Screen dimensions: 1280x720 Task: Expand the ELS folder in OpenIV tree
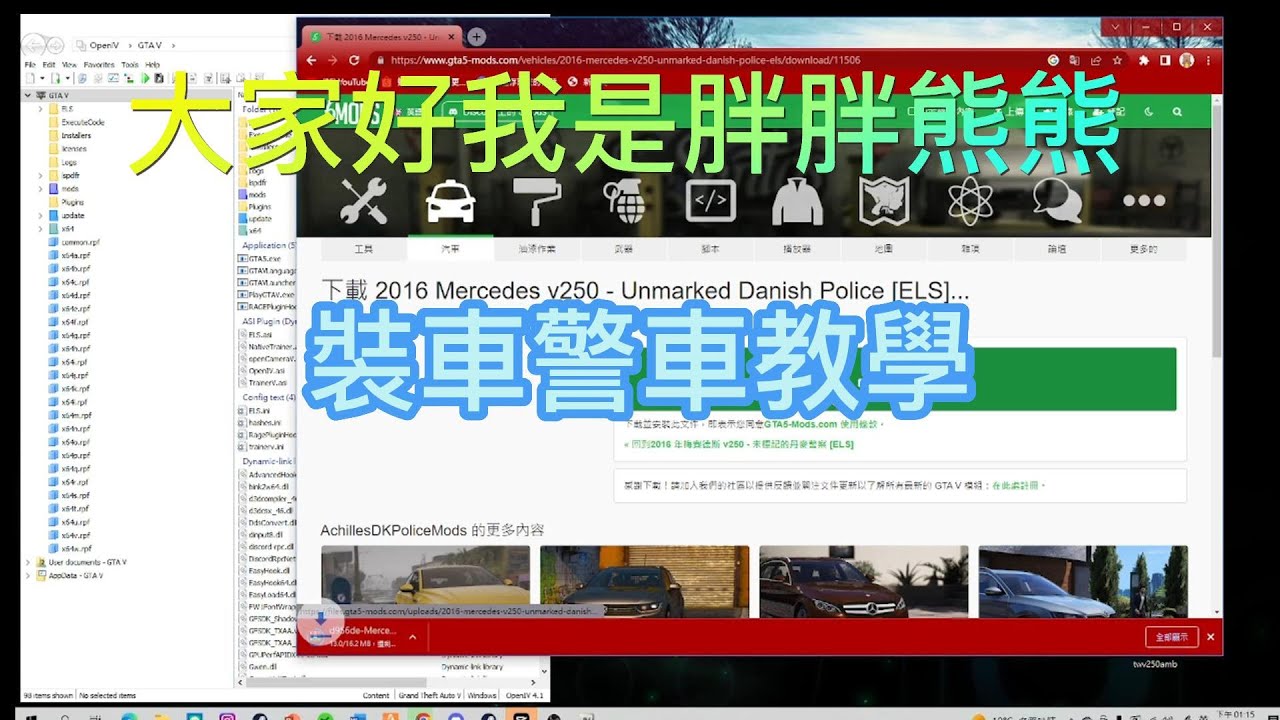(x=41, y=108)
